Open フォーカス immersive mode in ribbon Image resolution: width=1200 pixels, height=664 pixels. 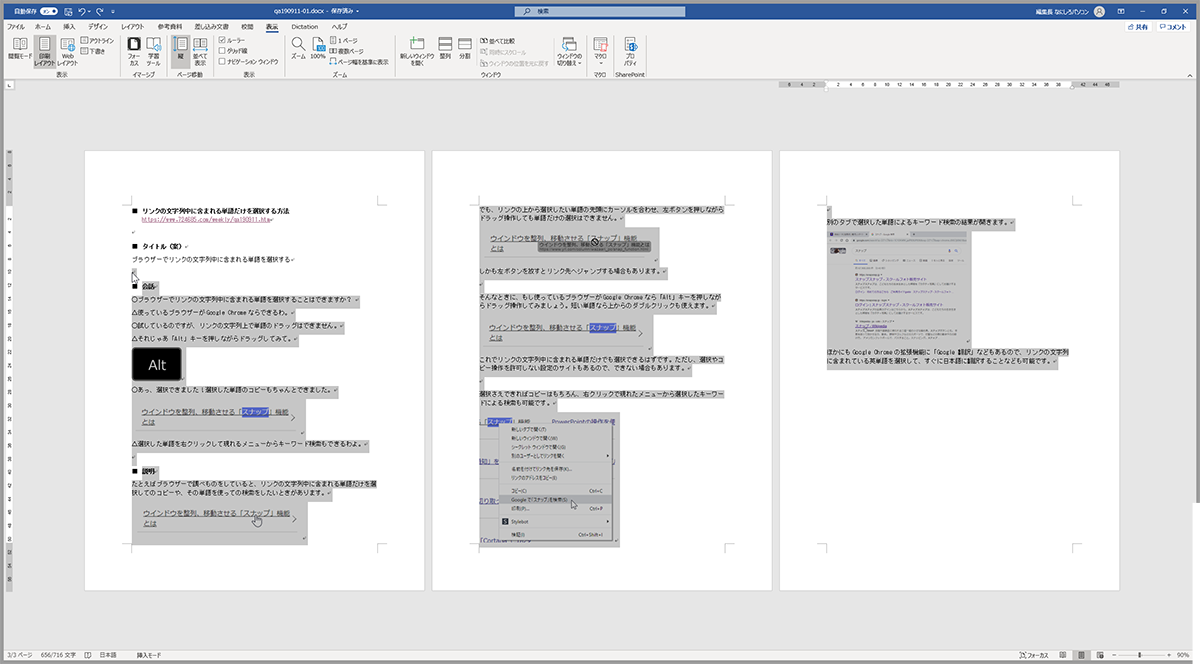click(x=134, y=51)
